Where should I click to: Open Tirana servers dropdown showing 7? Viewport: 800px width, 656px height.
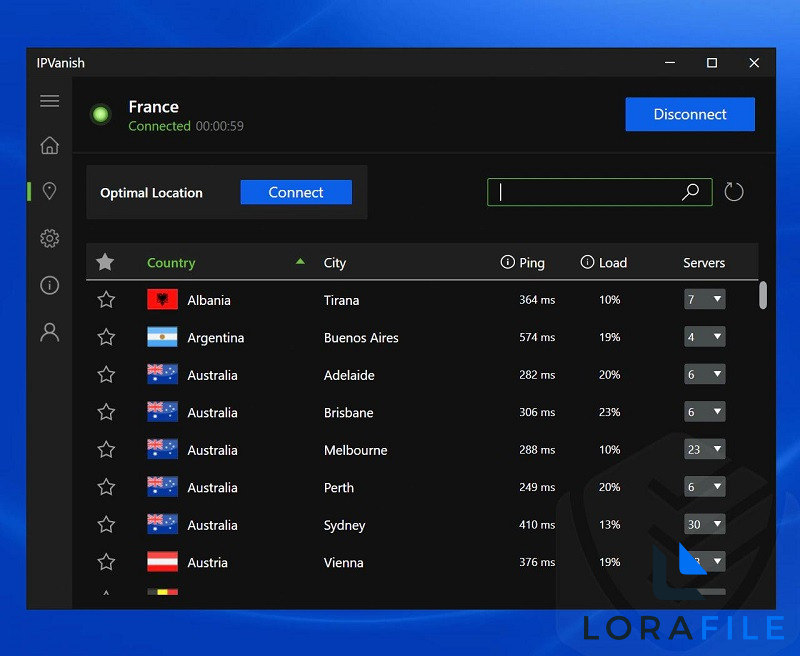pos(705,299)
